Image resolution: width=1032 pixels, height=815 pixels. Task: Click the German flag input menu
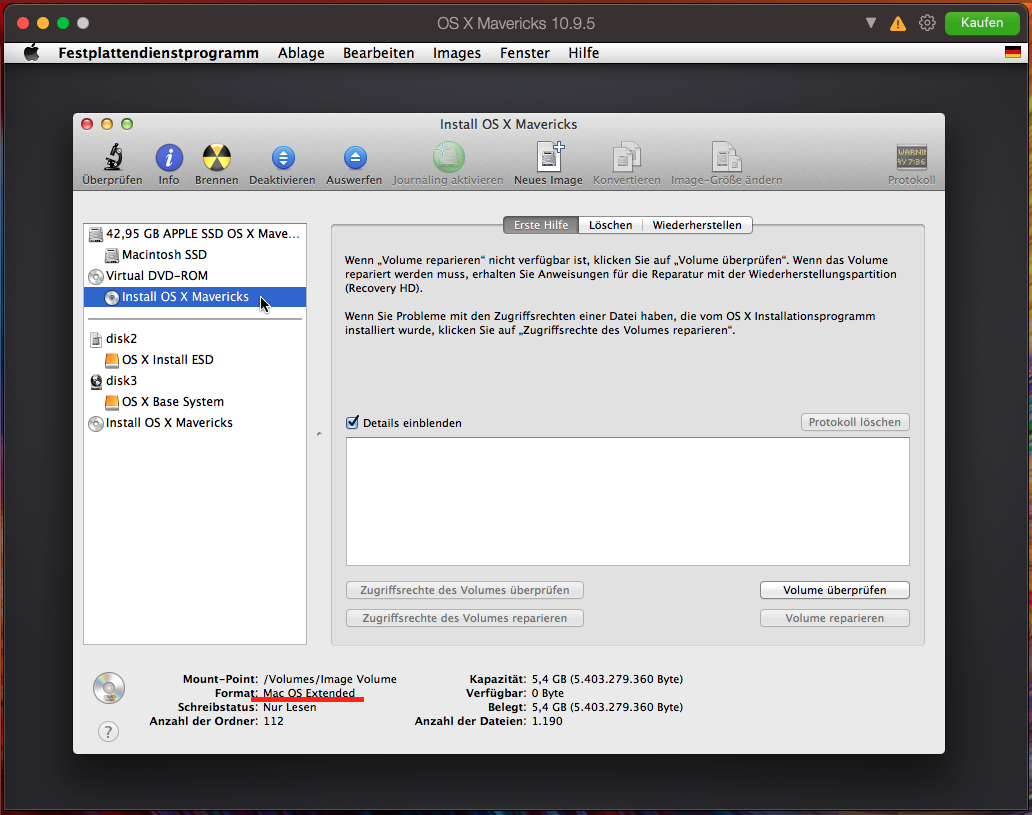pyautogui.click(x=1012, y=53)
